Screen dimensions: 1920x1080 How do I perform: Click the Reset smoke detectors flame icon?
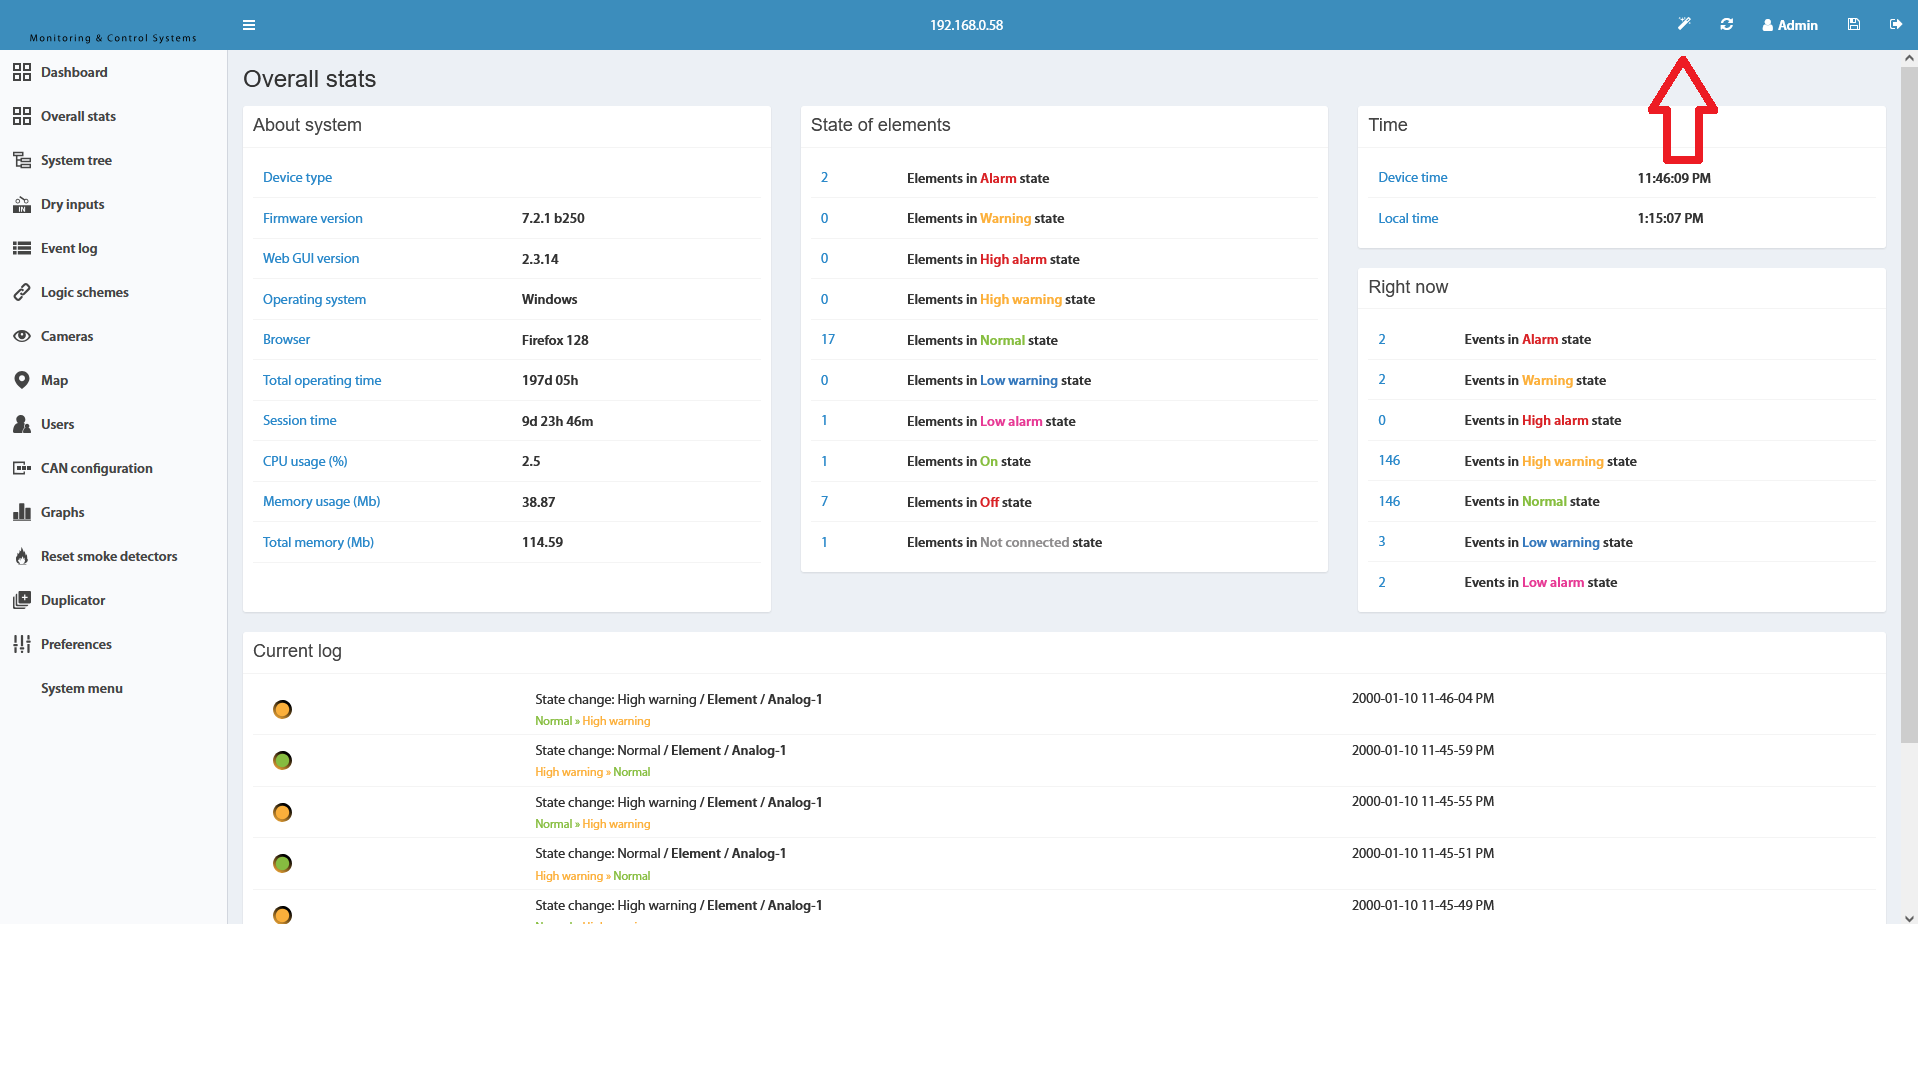click(x=22, y=556)
